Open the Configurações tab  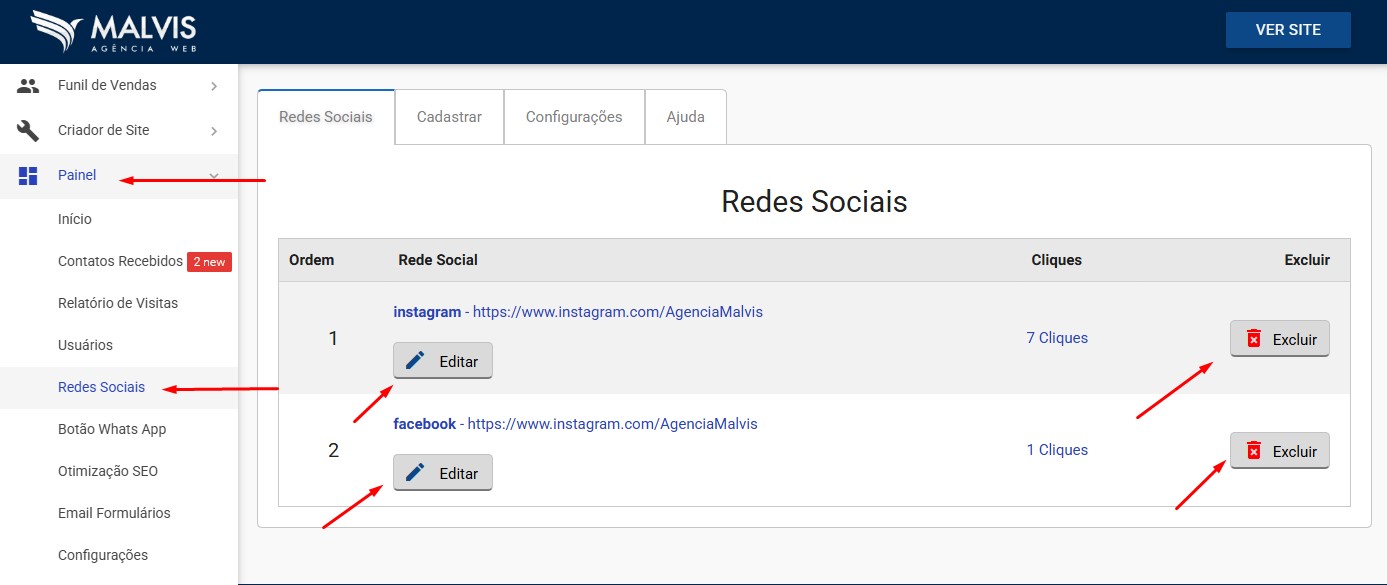[x=574, y=117]
